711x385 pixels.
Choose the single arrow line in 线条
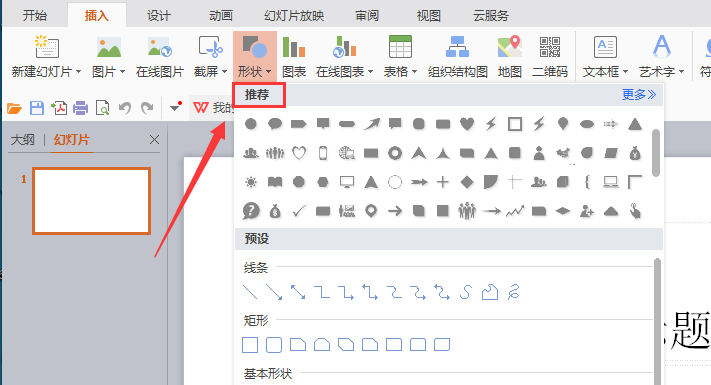point(274,292)
